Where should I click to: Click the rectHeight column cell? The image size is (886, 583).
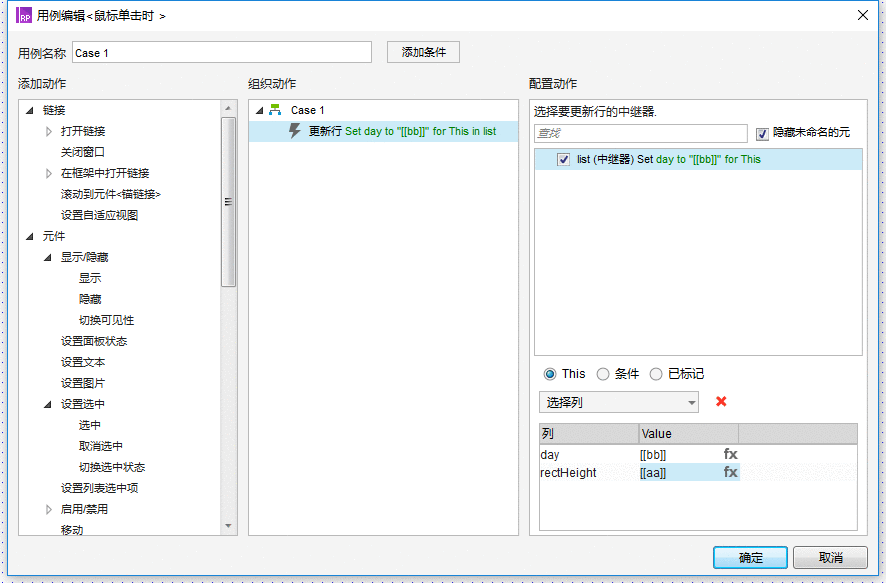click(589, 472)
